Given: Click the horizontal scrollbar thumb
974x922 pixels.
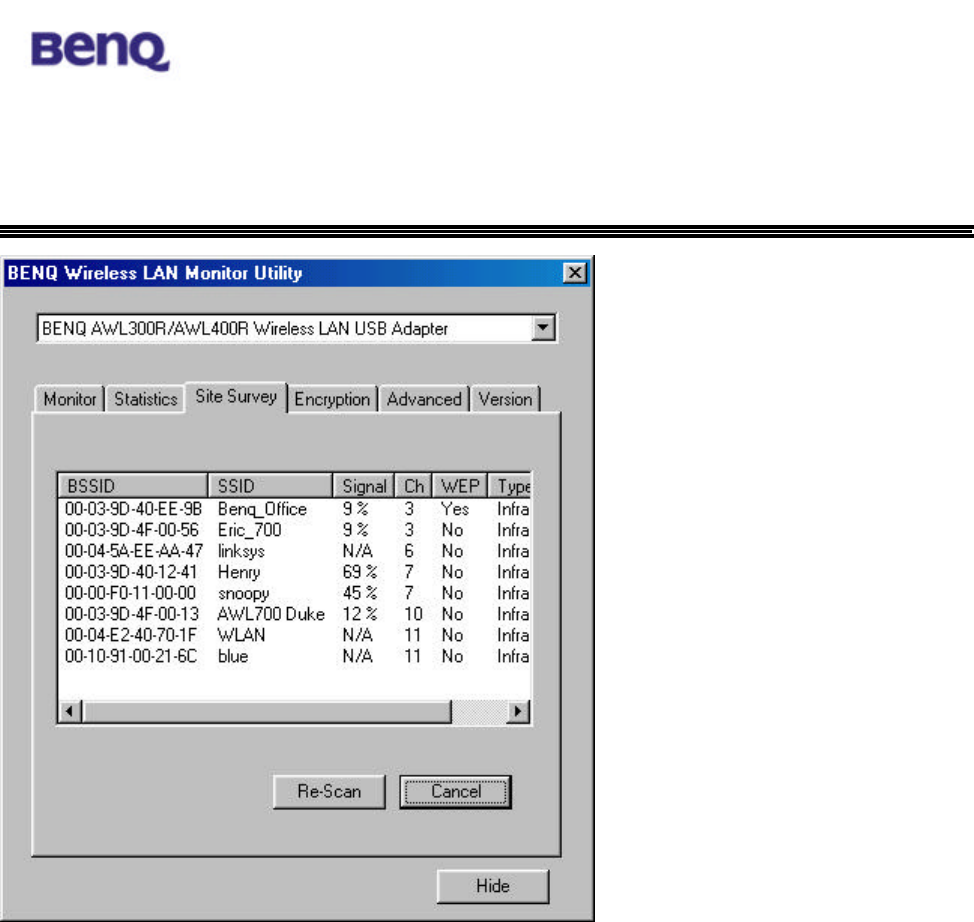Looking at the screenshot, I should click(266, 711).
